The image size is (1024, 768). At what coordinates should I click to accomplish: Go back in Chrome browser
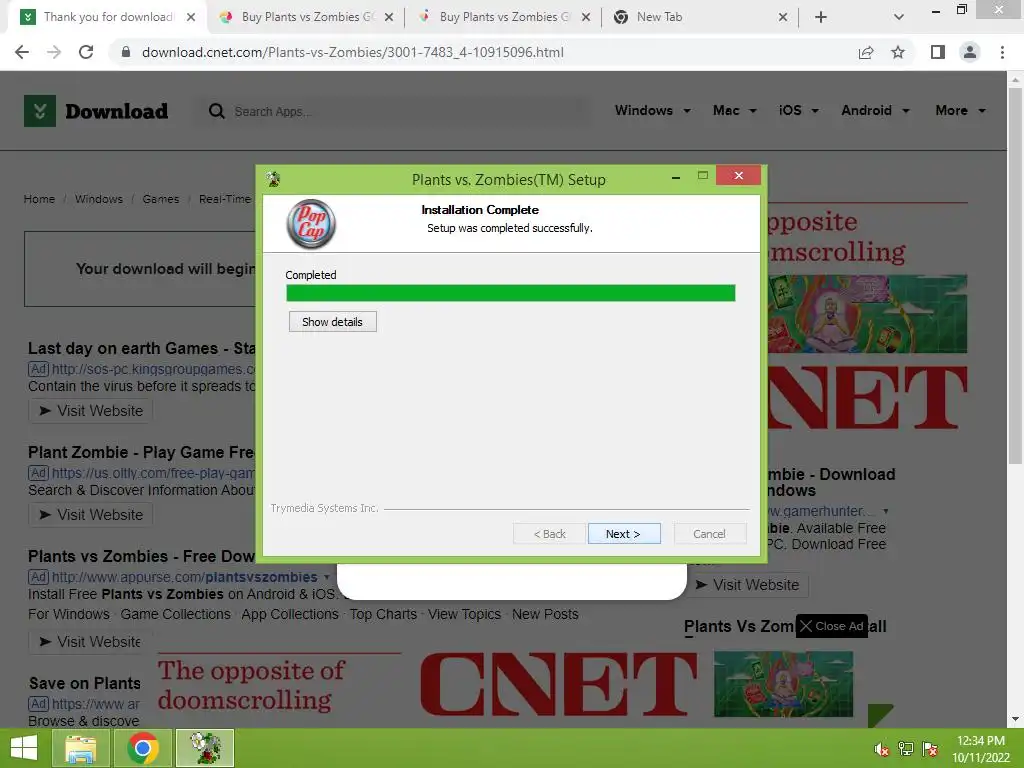click(x=22, y=52)
